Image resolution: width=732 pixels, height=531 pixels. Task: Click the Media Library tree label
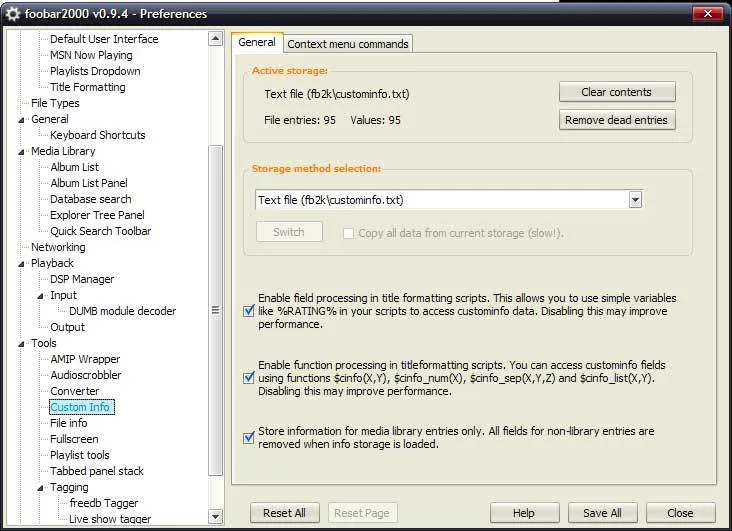pyautogui.click(x=63, y=151)
